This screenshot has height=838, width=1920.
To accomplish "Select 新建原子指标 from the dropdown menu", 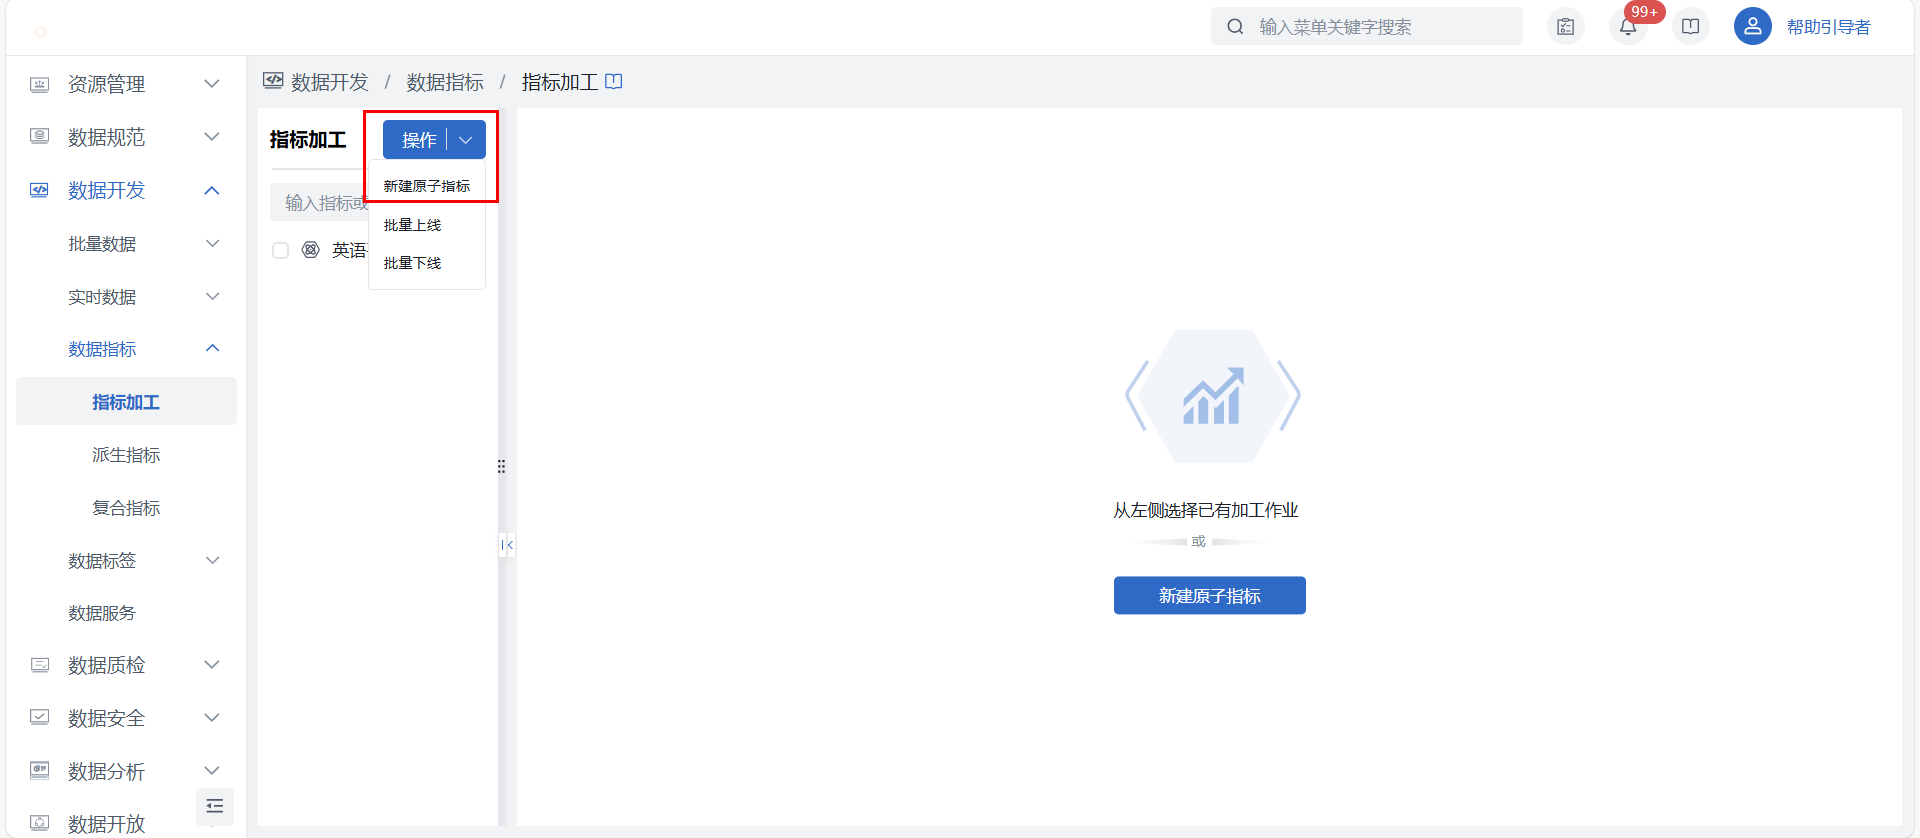I will pyautogui.click(x=427, y=186).
